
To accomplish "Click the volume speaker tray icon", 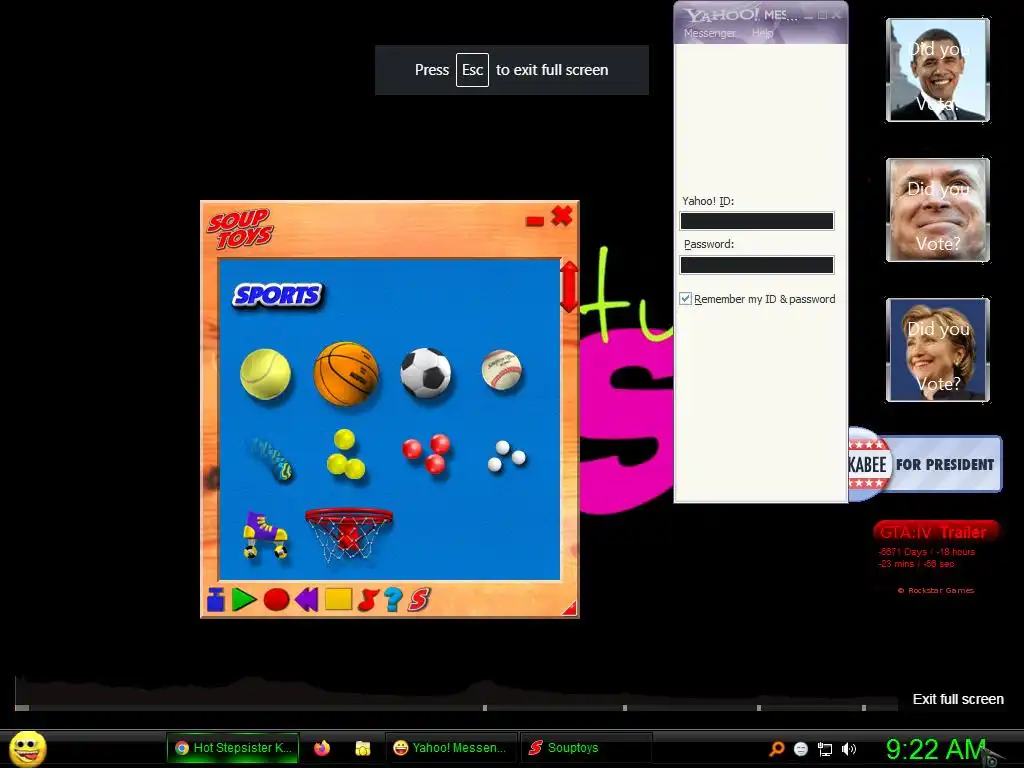I will click(848, 748).
